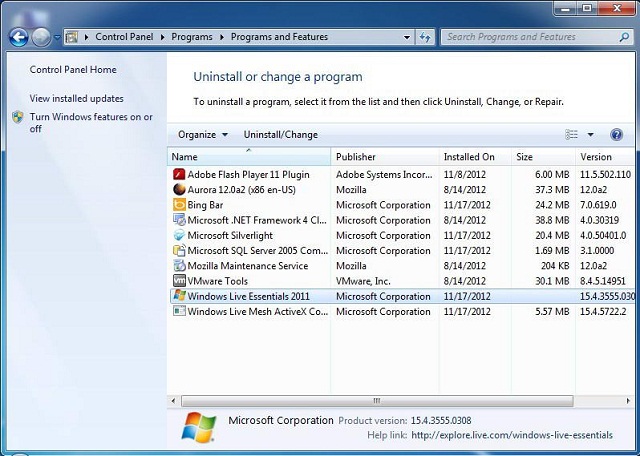Click Windows Live Mesh ActiveX icon
Image resolution: width=640 pixels, height=456 pixels.
(179, 311)
